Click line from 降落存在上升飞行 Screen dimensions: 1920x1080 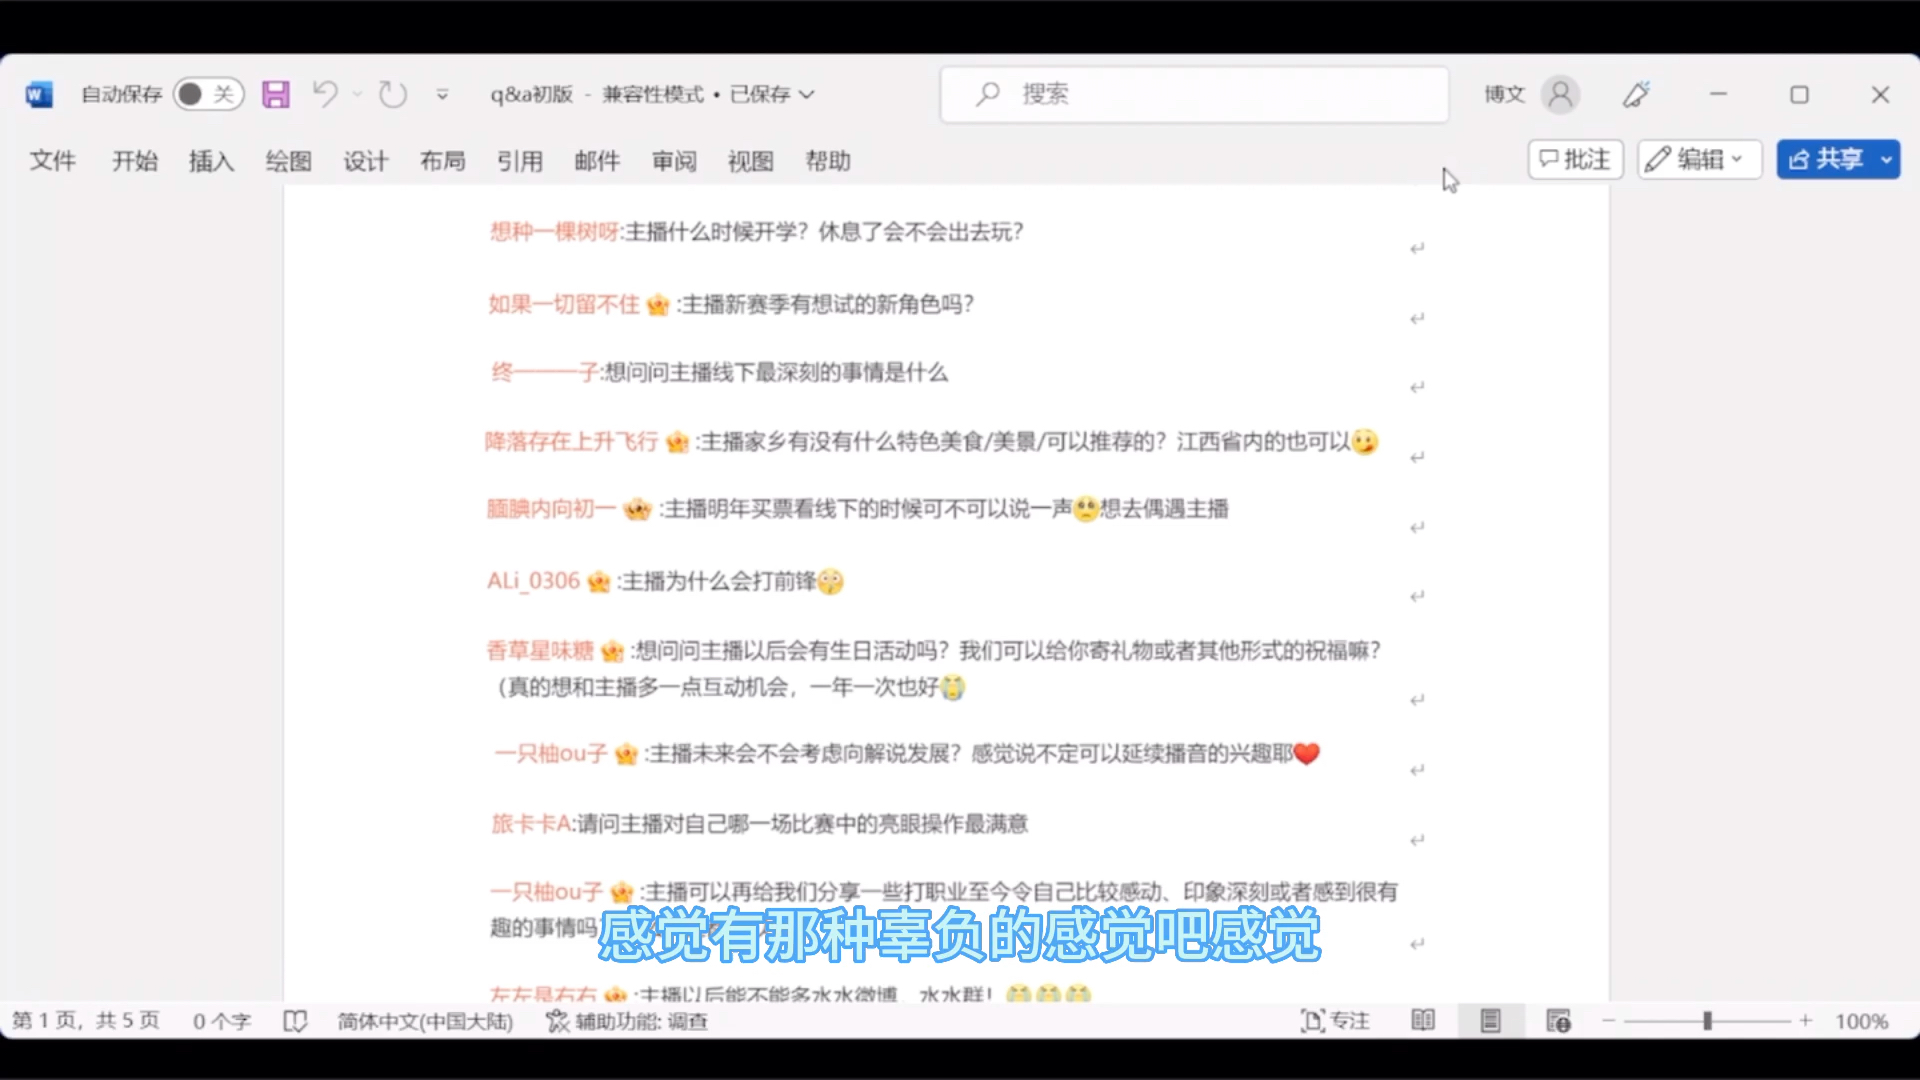(x=932, y=441)
